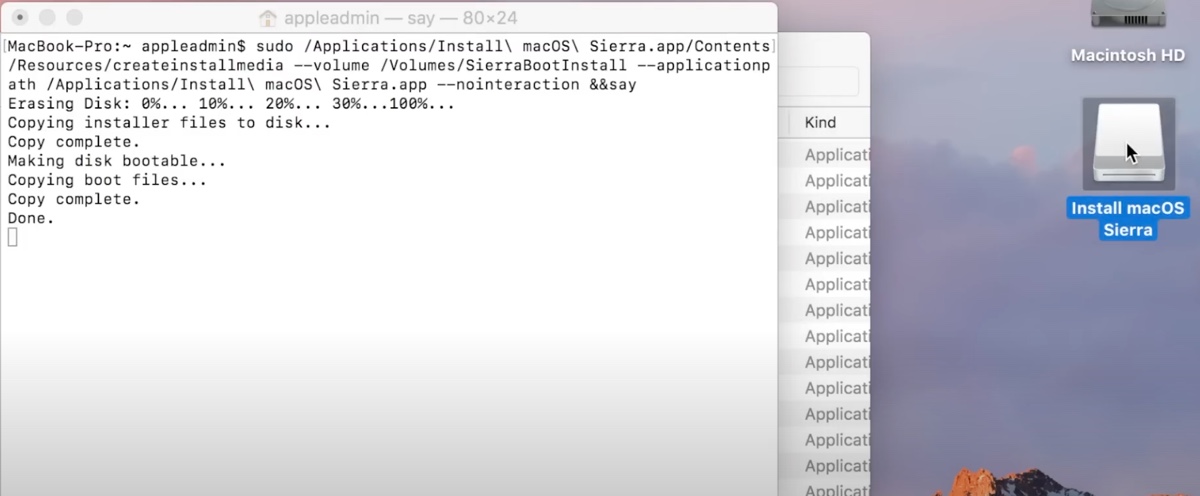This screenshot has width=1200, height=496.
Task: Click the 'Install macOS Sierra' highlighted label
Action: tap(1127, 219)
